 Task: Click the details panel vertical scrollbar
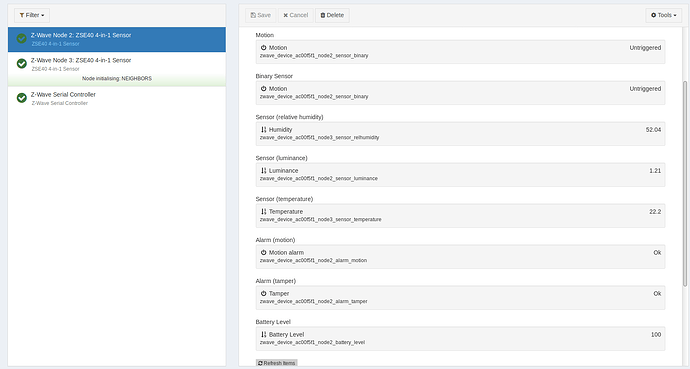685,184
